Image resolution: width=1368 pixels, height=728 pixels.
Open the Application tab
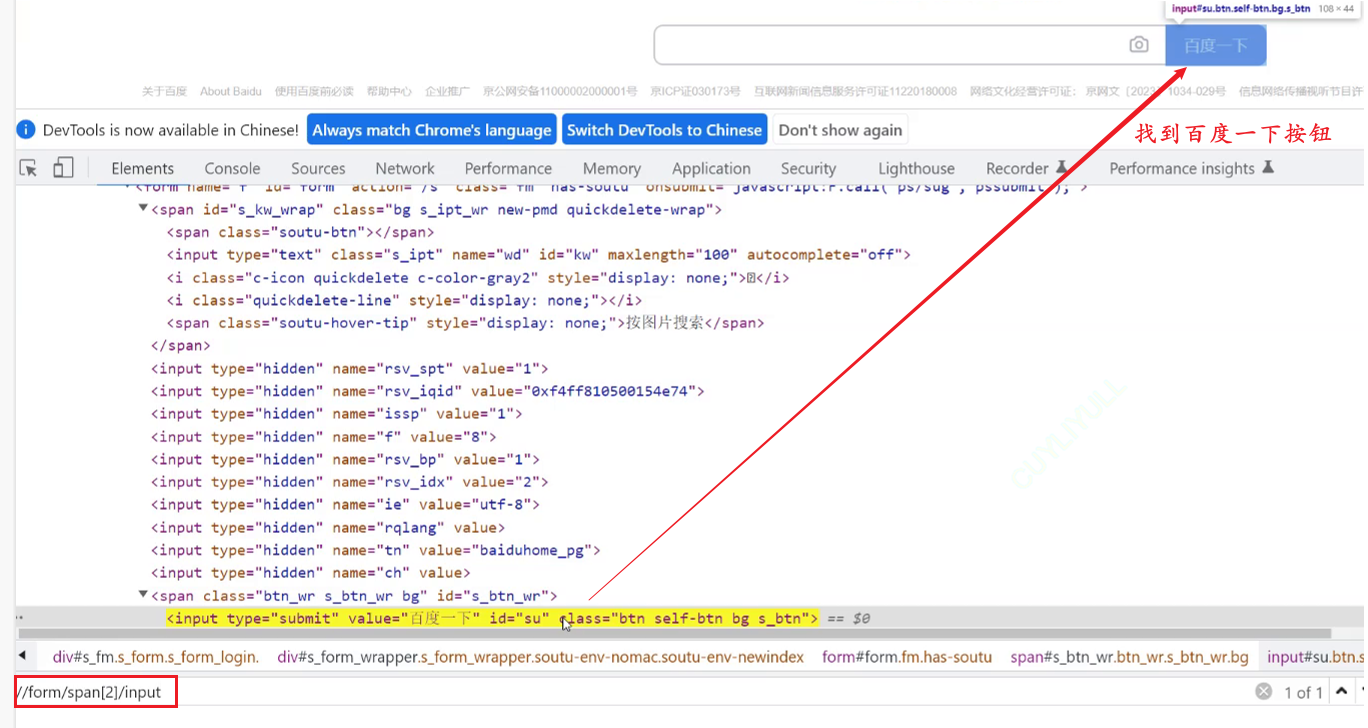coord(711,168)
